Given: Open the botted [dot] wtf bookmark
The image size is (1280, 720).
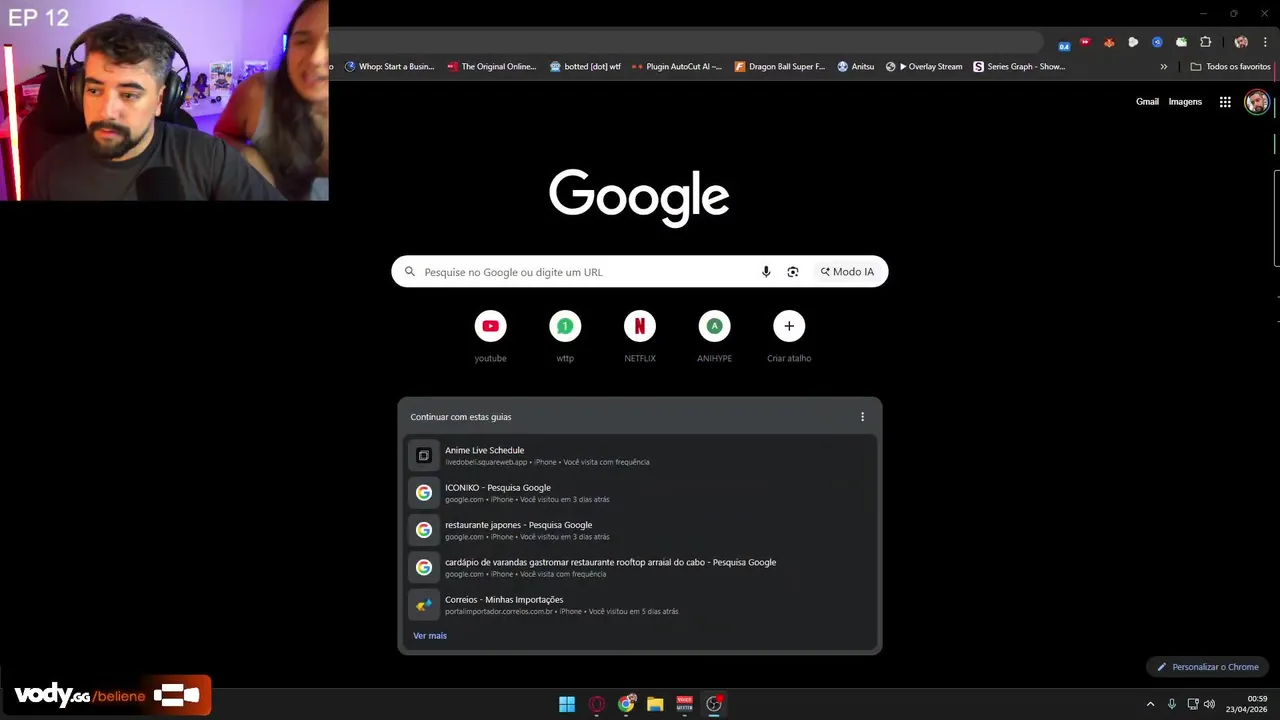Looking at the screenshot, I should pyautogui.click(x=585, y=67).
